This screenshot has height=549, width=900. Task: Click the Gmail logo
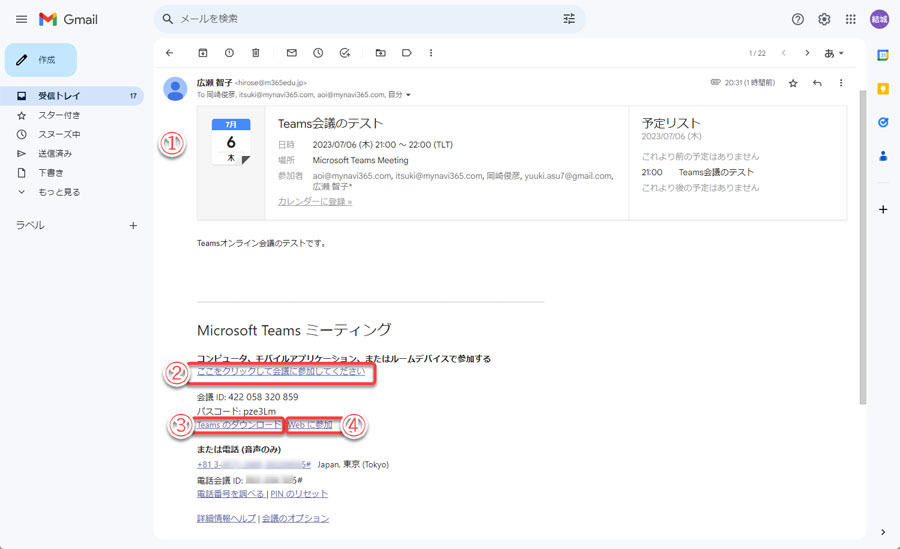point(68,20)
